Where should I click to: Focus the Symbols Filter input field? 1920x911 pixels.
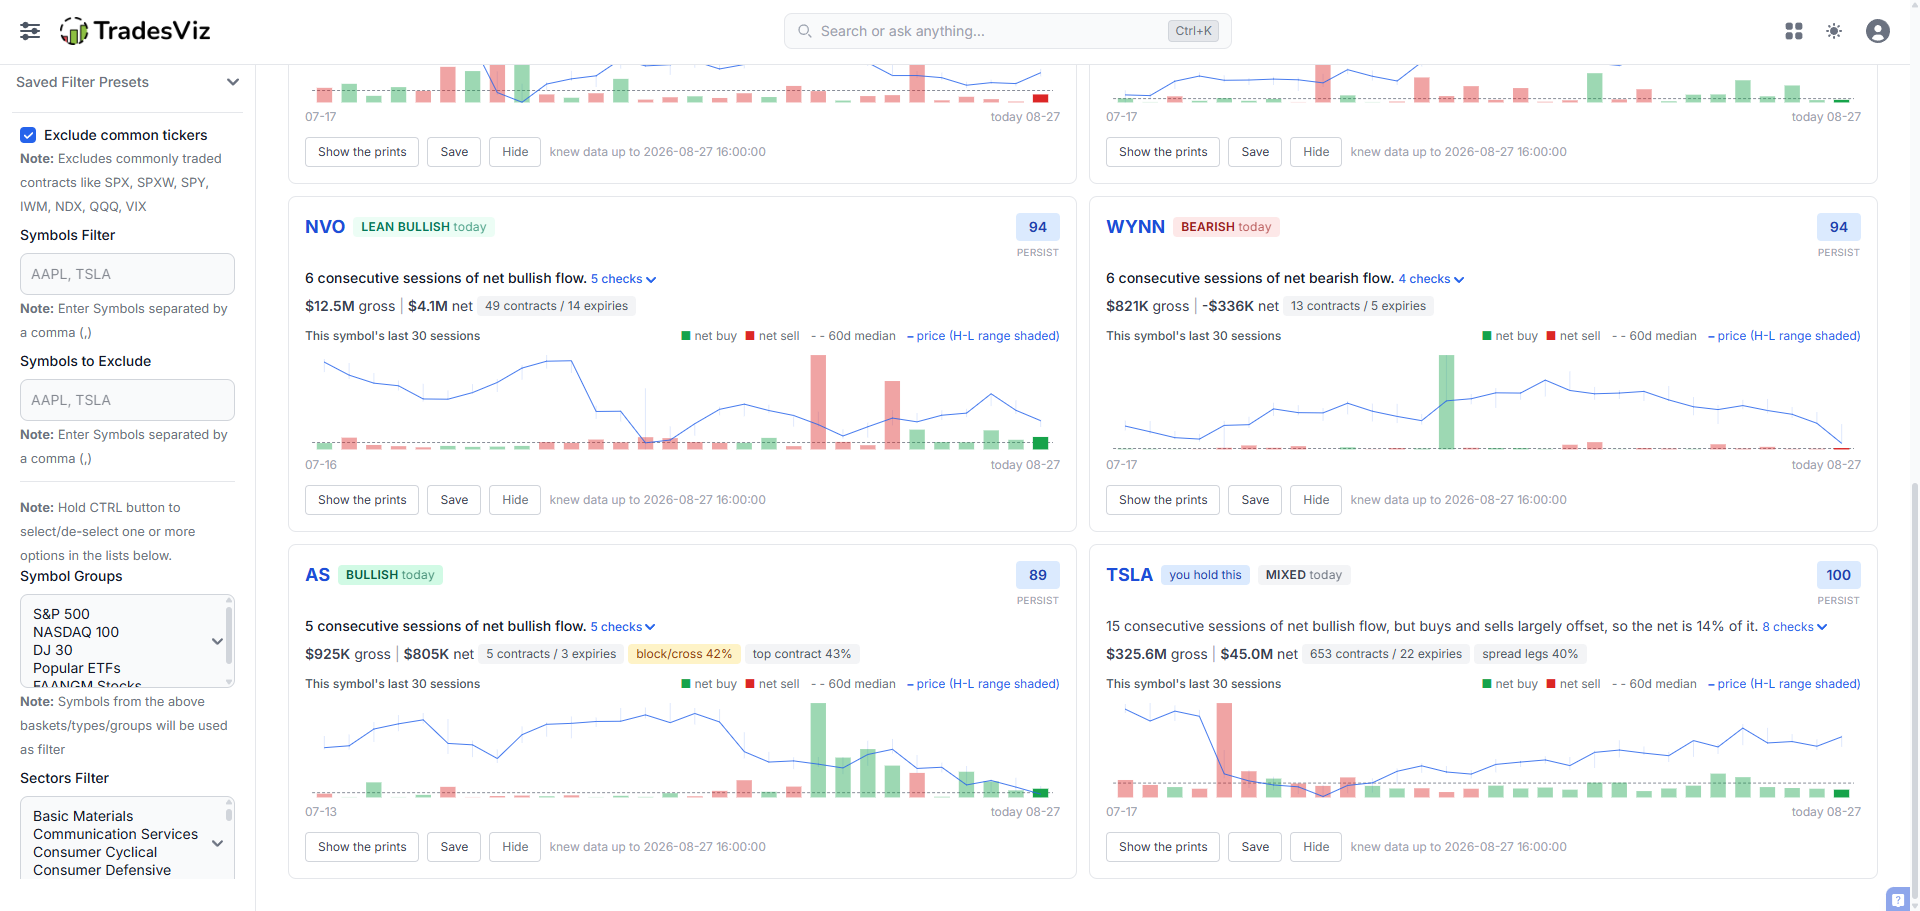tap(127, 274)
